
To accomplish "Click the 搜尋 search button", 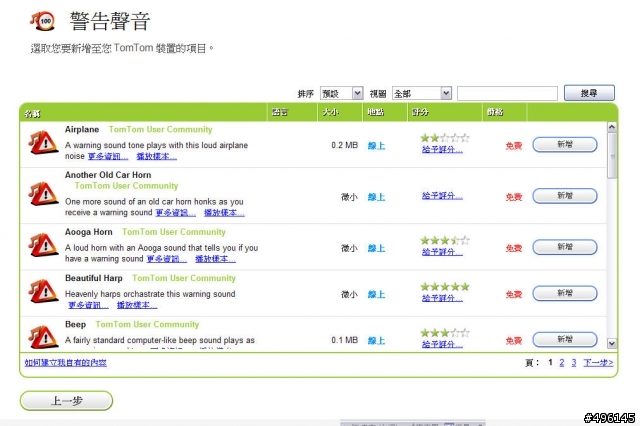I will [x=589, y=93].
